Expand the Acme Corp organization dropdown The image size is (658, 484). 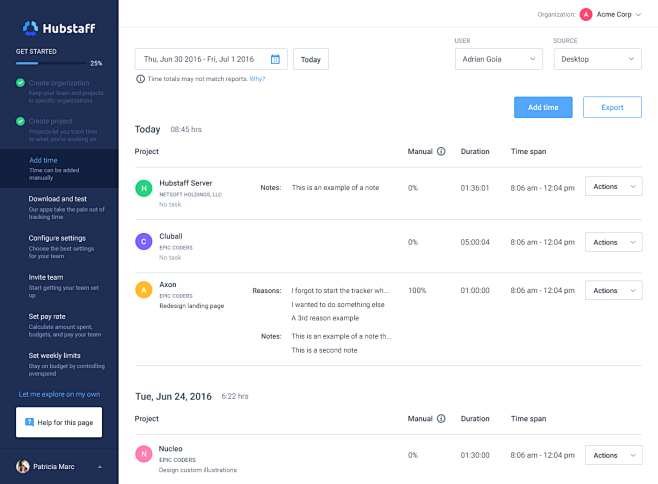click(x=638, y=15)
